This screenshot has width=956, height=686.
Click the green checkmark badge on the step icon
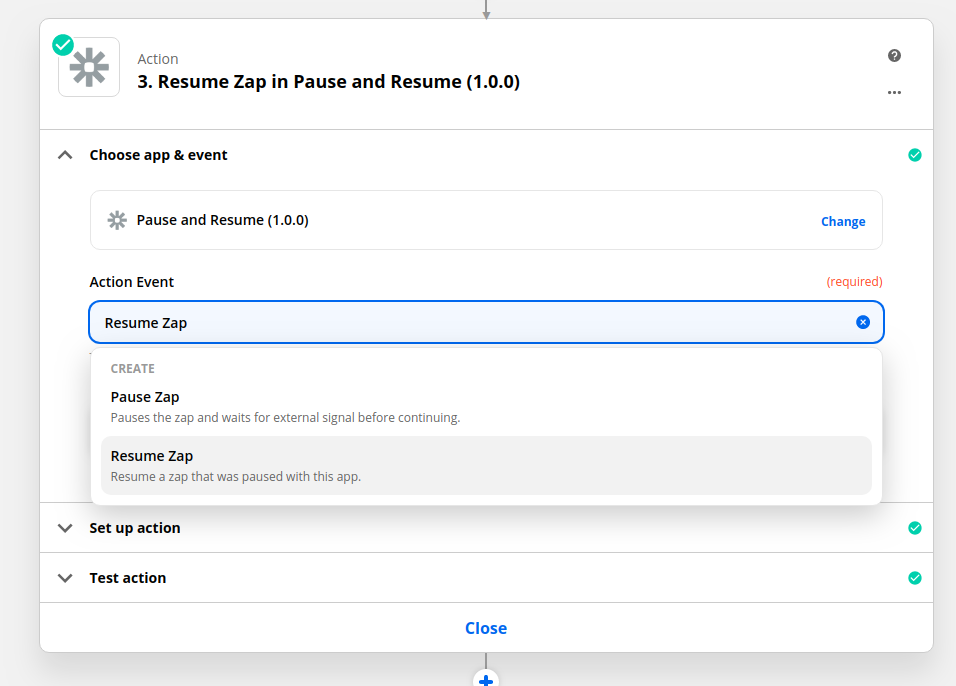click(63, 45)
